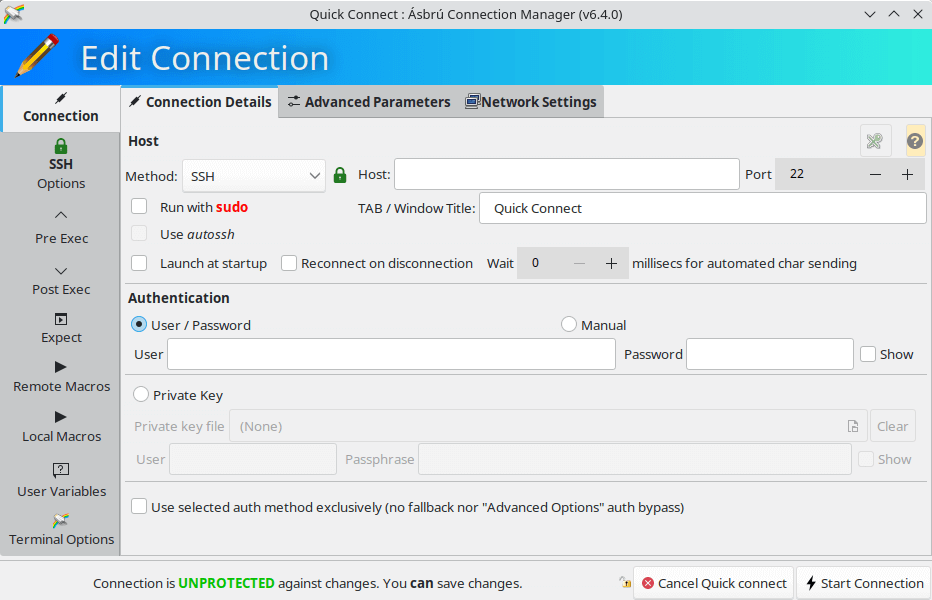Click Start Connection button

[864, 583]
